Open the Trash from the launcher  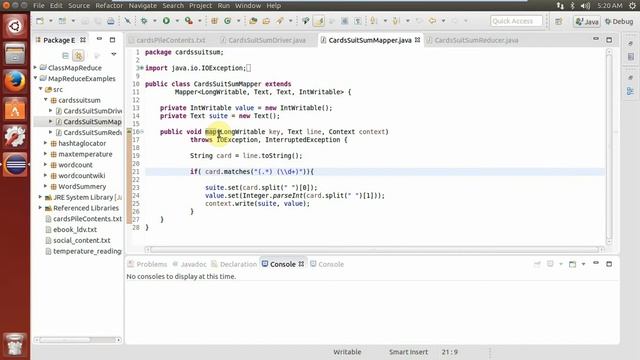tap(15, 345)
